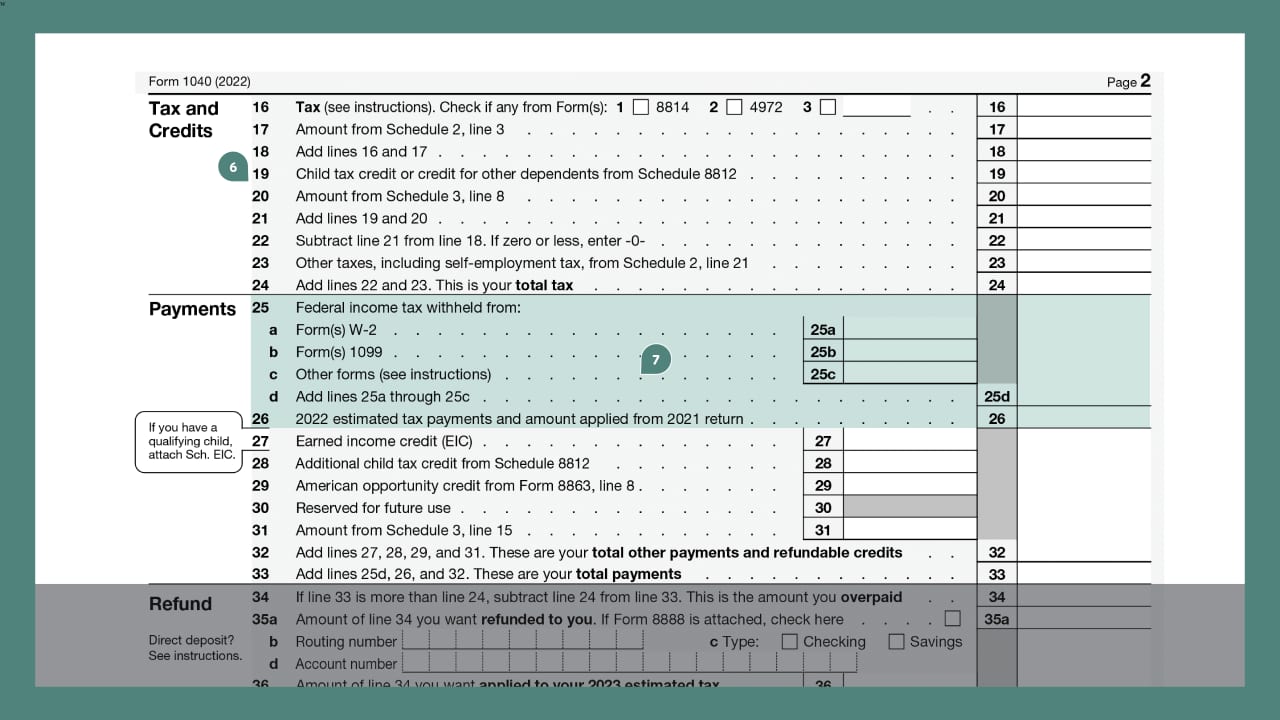Select the Savings account type box
1280x720 pixels.
pyautogui.click(x=896, y=642)
